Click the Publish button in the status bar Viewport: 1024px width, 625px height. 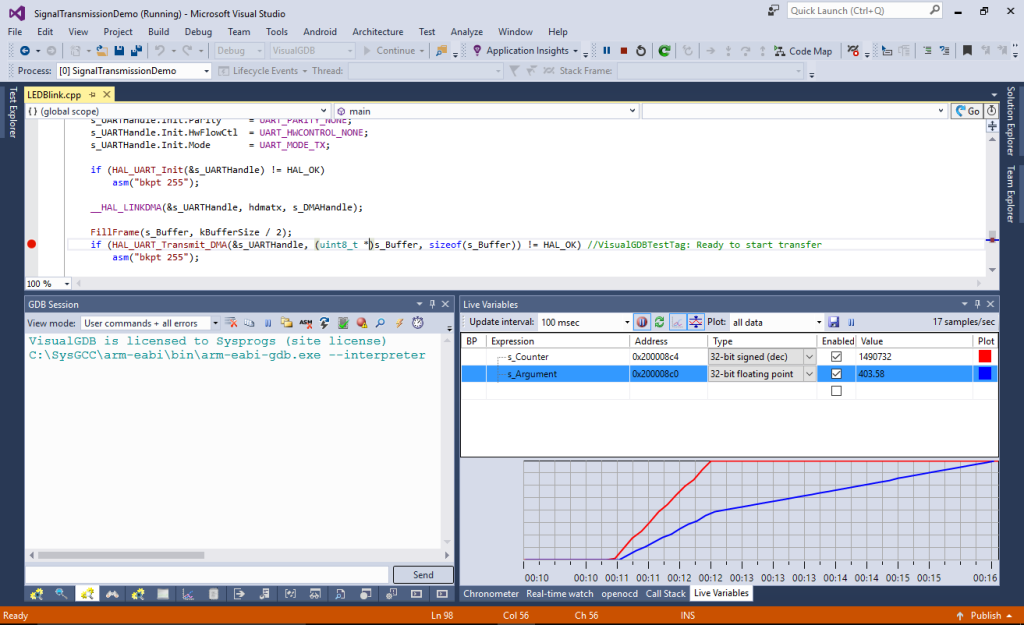tap(984, 615)
